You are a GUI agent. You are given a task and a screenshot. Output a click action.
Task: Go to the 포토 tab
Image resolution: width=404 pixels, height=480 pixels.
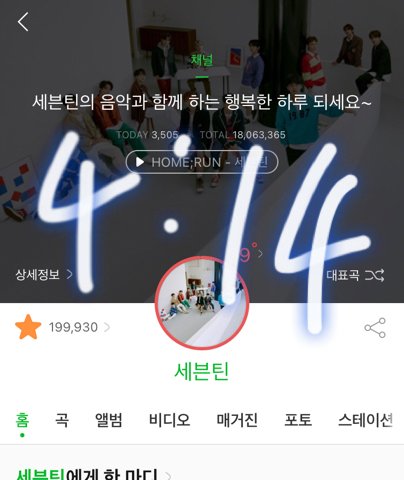click(298, 420)
